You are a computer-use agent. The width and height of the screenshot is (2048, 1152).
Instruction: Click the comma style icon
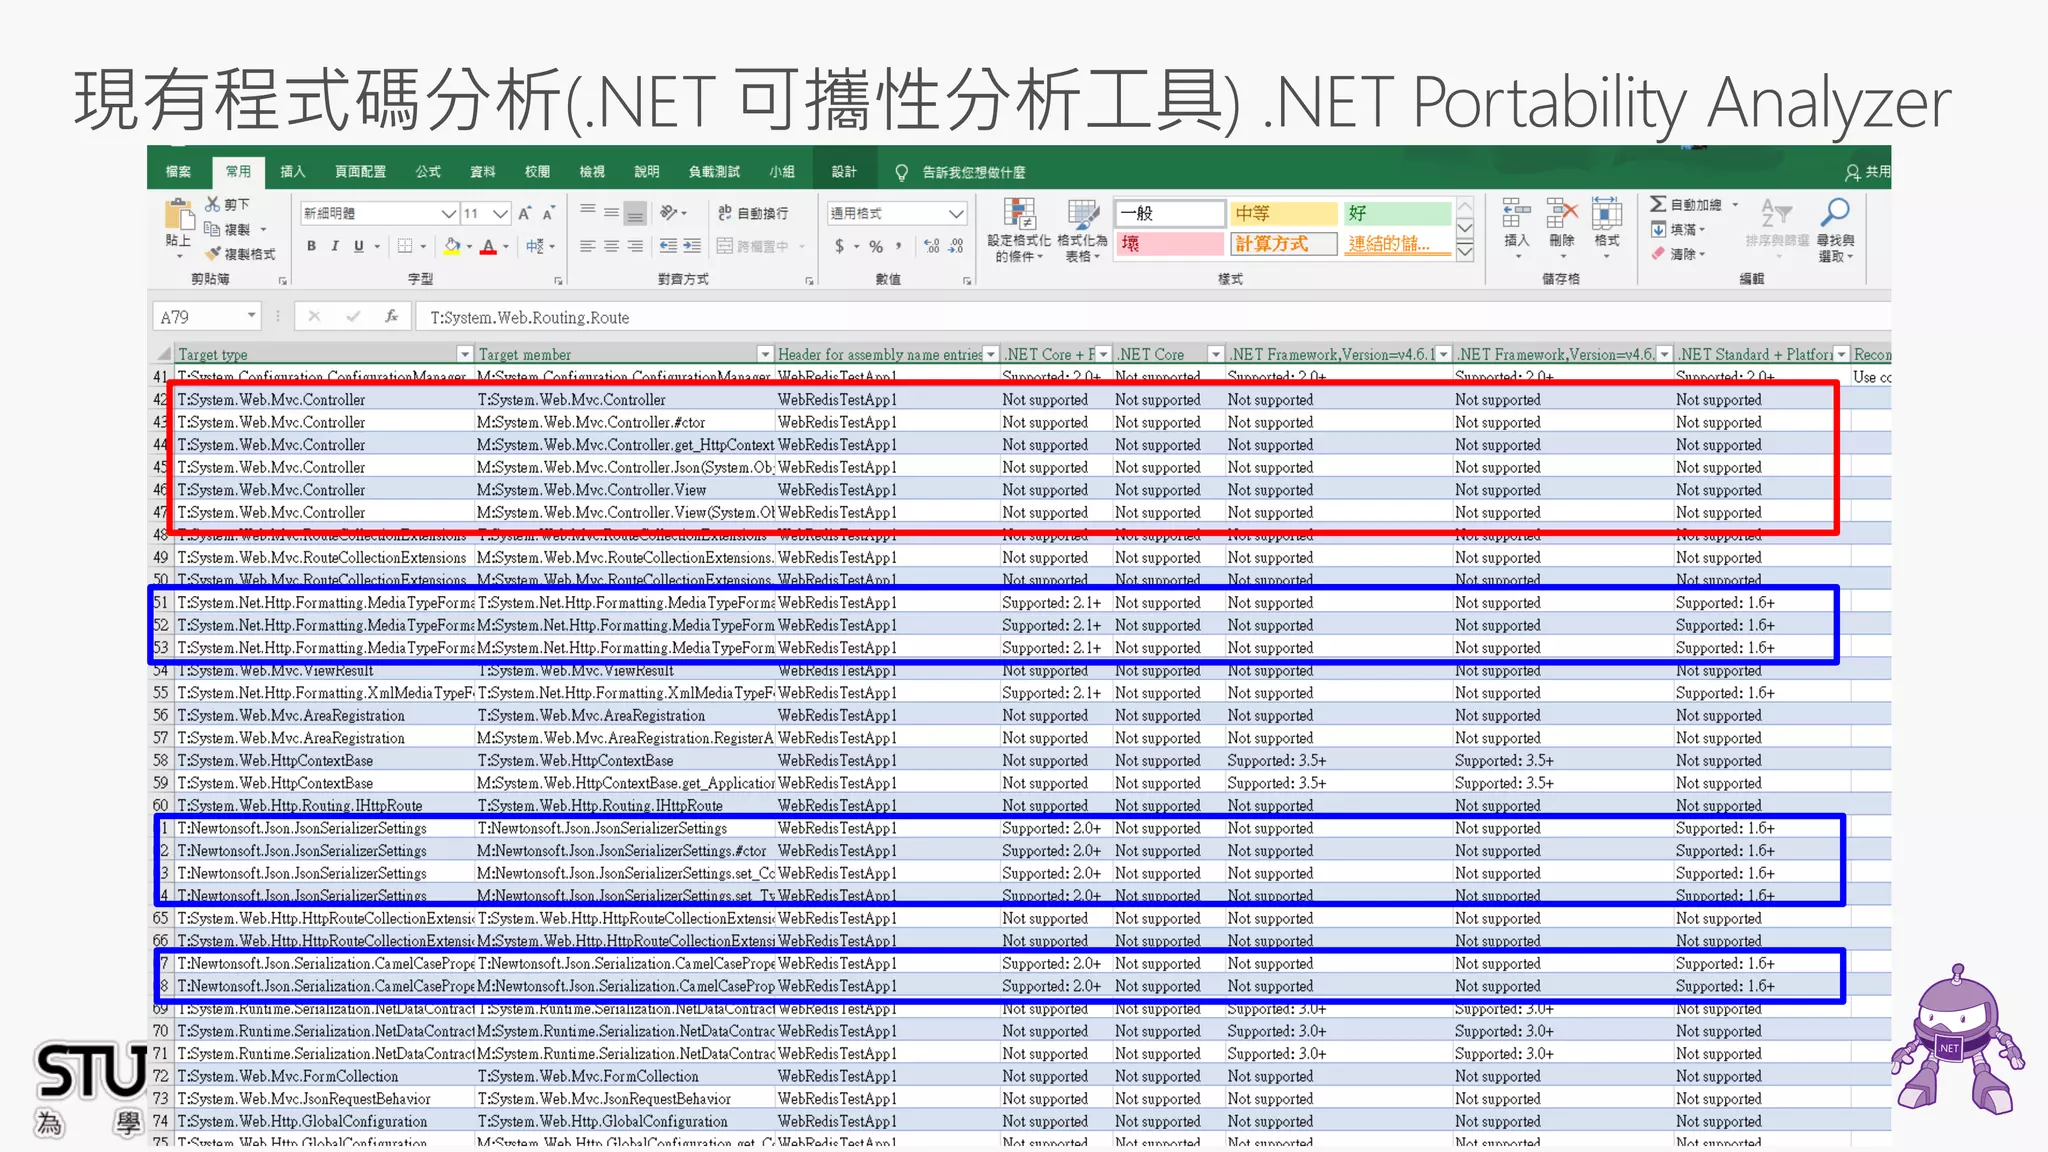coord(899,246)
